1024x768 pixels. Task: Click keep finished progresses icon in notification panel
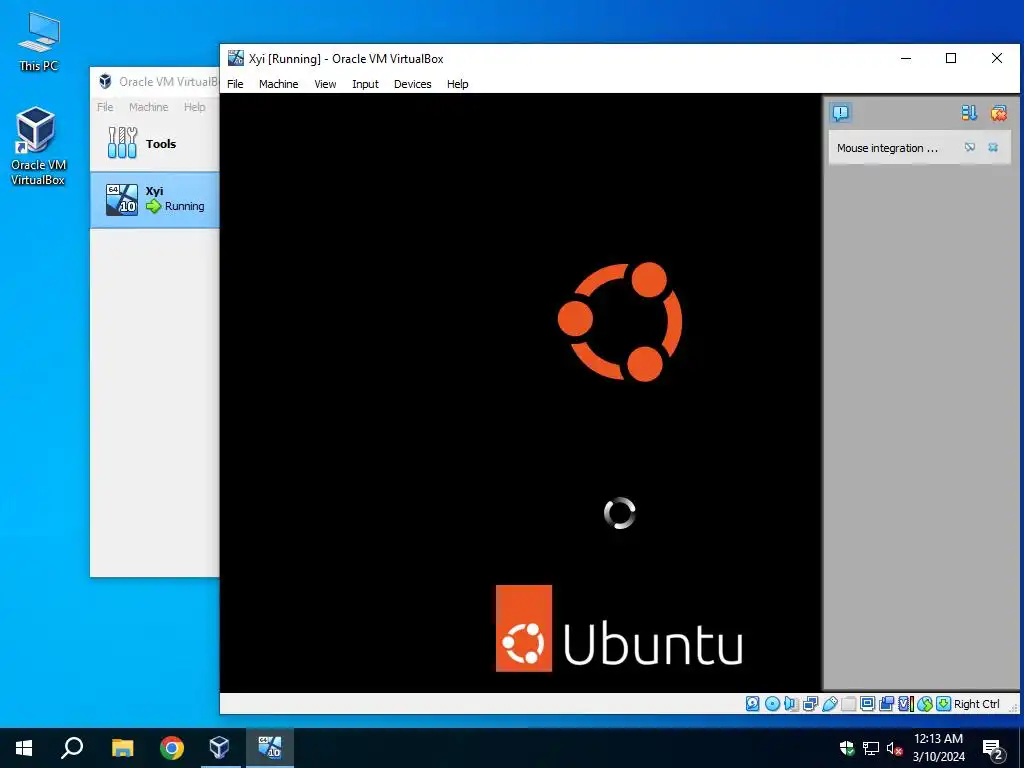[x=969, y=113]
